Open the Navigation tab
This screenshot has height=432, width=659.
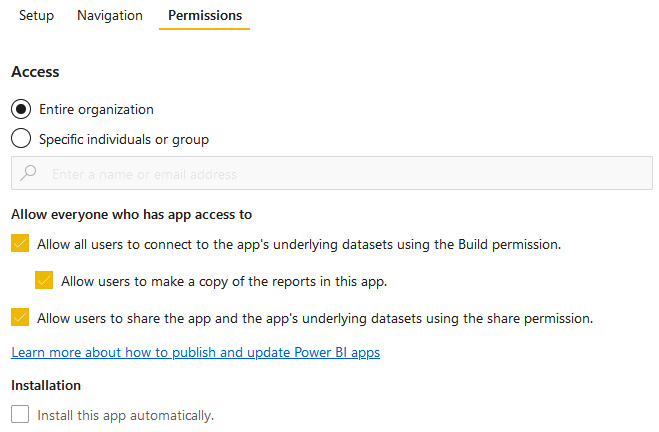110,16
